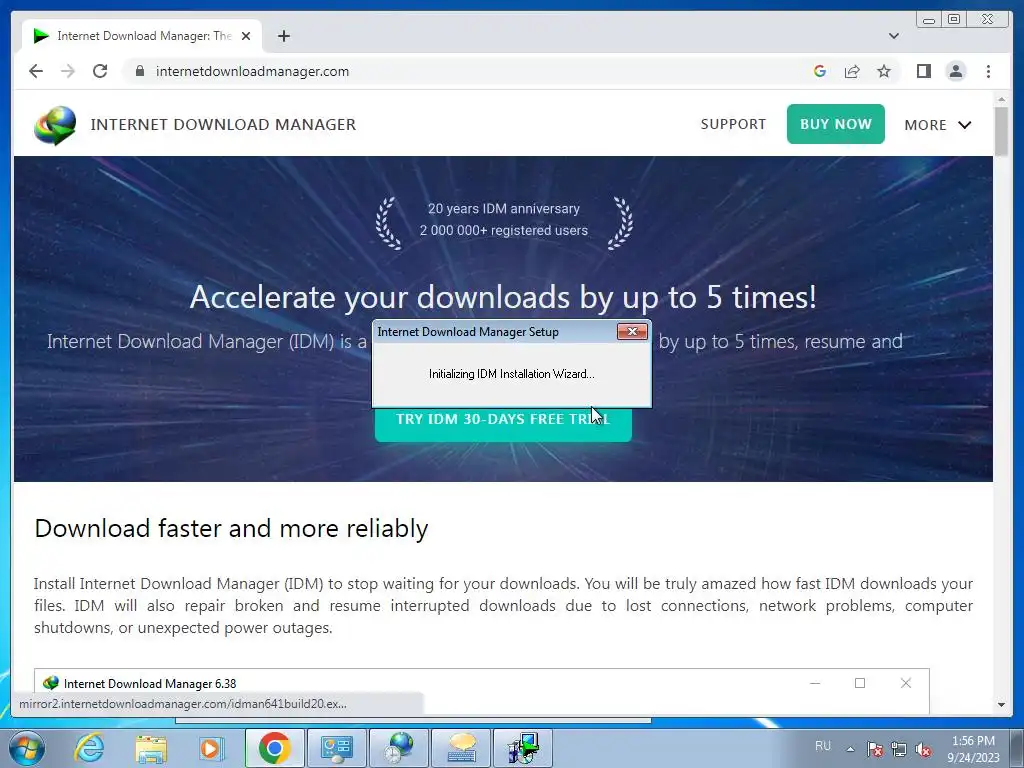Open the Action Center flag icon
This screenshot has height=768, width=1024.
coord(874,749)
